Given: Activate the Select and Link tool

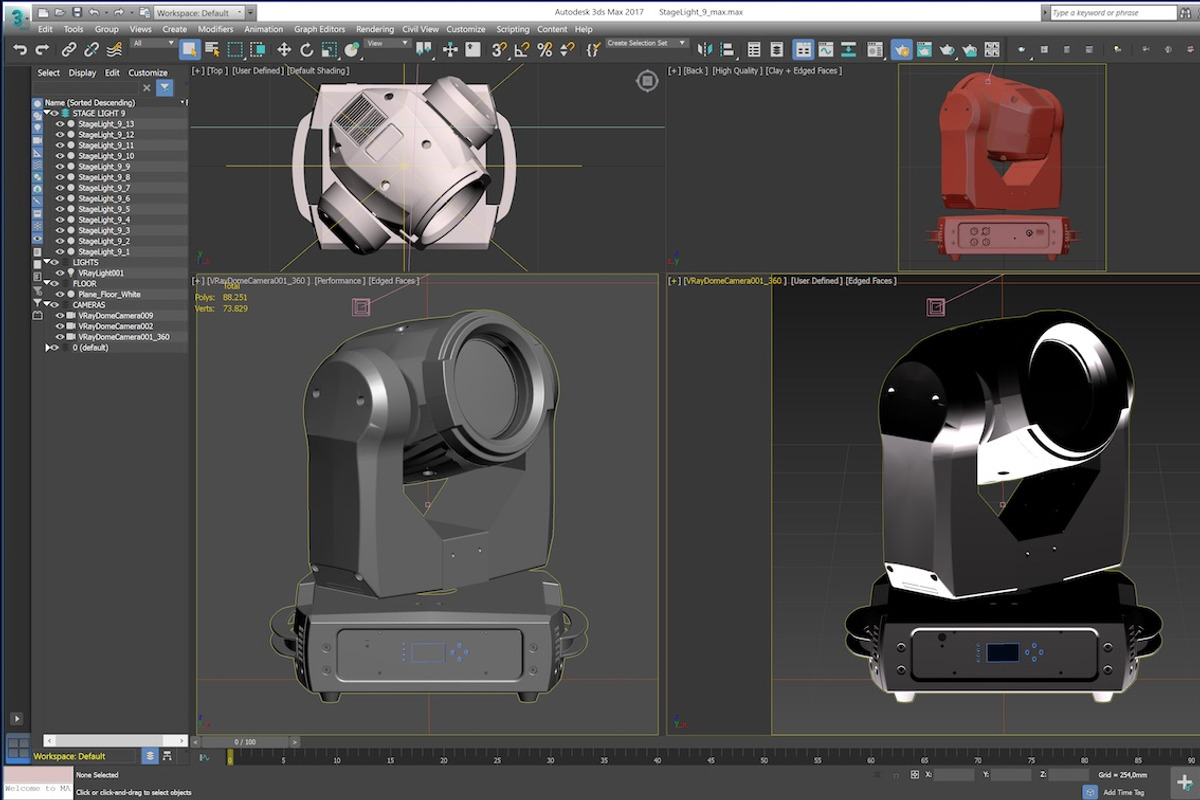Looking at the screenshot, I should tap(69, 49).
